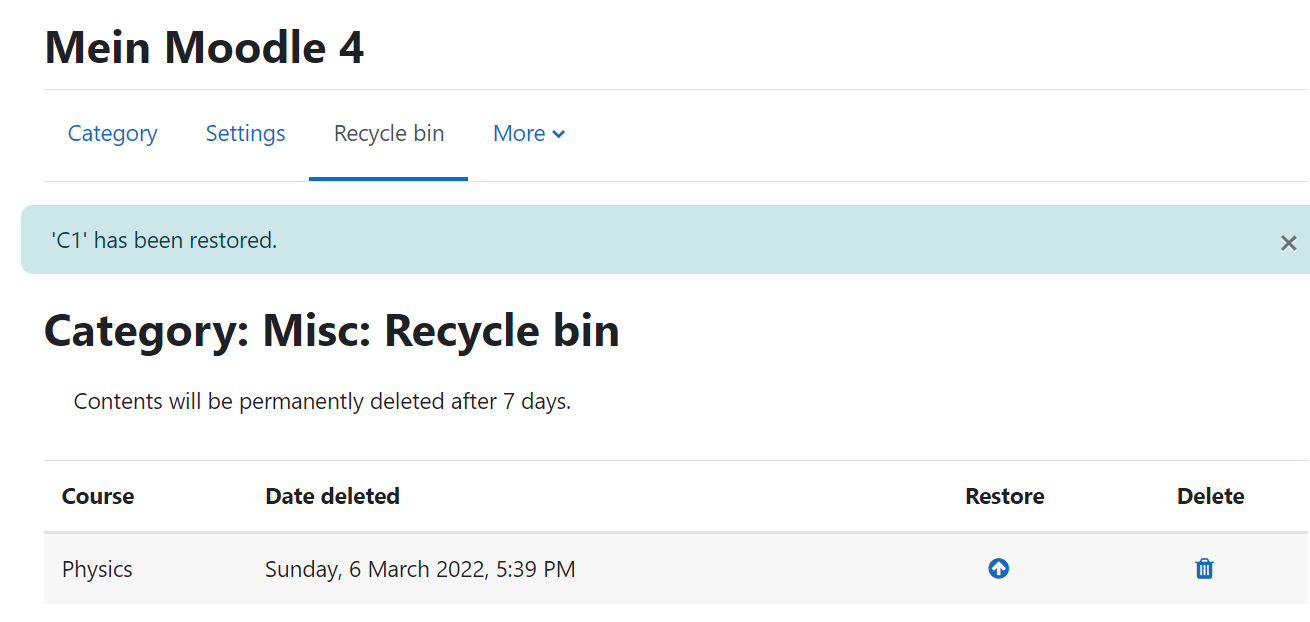
Task: Open the More navigation dropdown
Action: click(x=529, y=134)
